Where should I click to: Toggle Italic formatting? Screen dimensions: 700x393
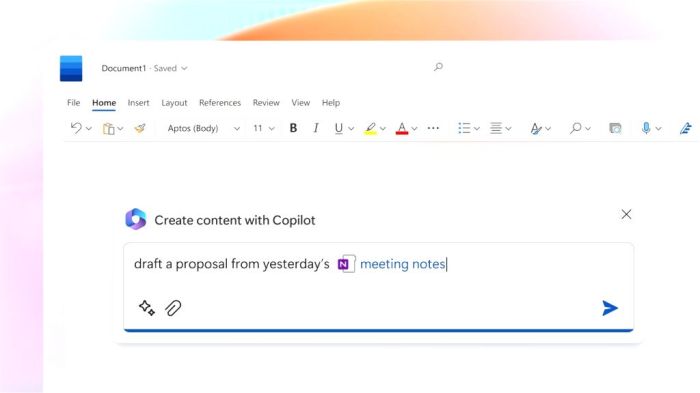[x=316, y=128]
